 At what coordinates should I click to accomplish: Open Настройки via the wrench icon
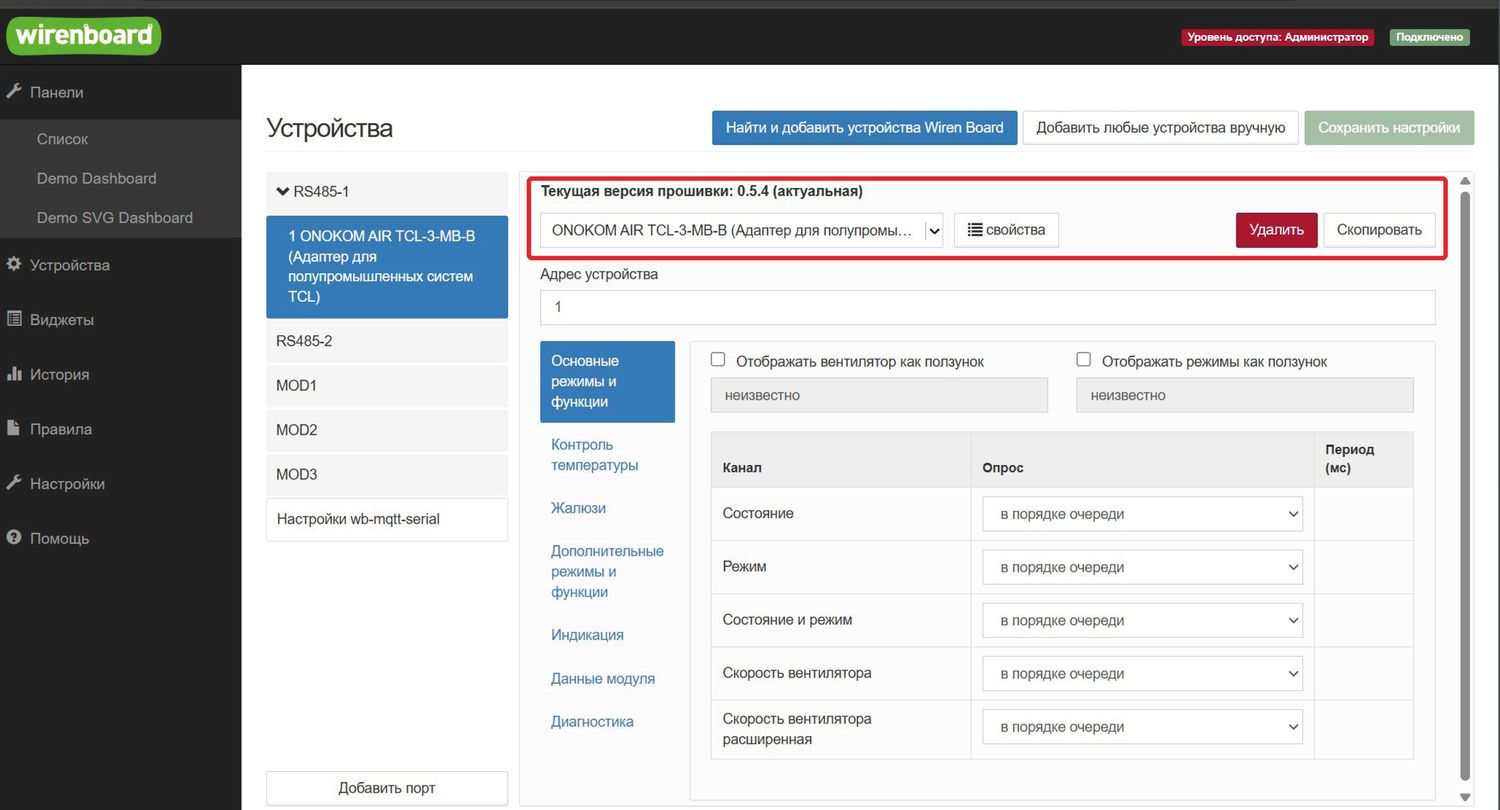tap(14, 483)
